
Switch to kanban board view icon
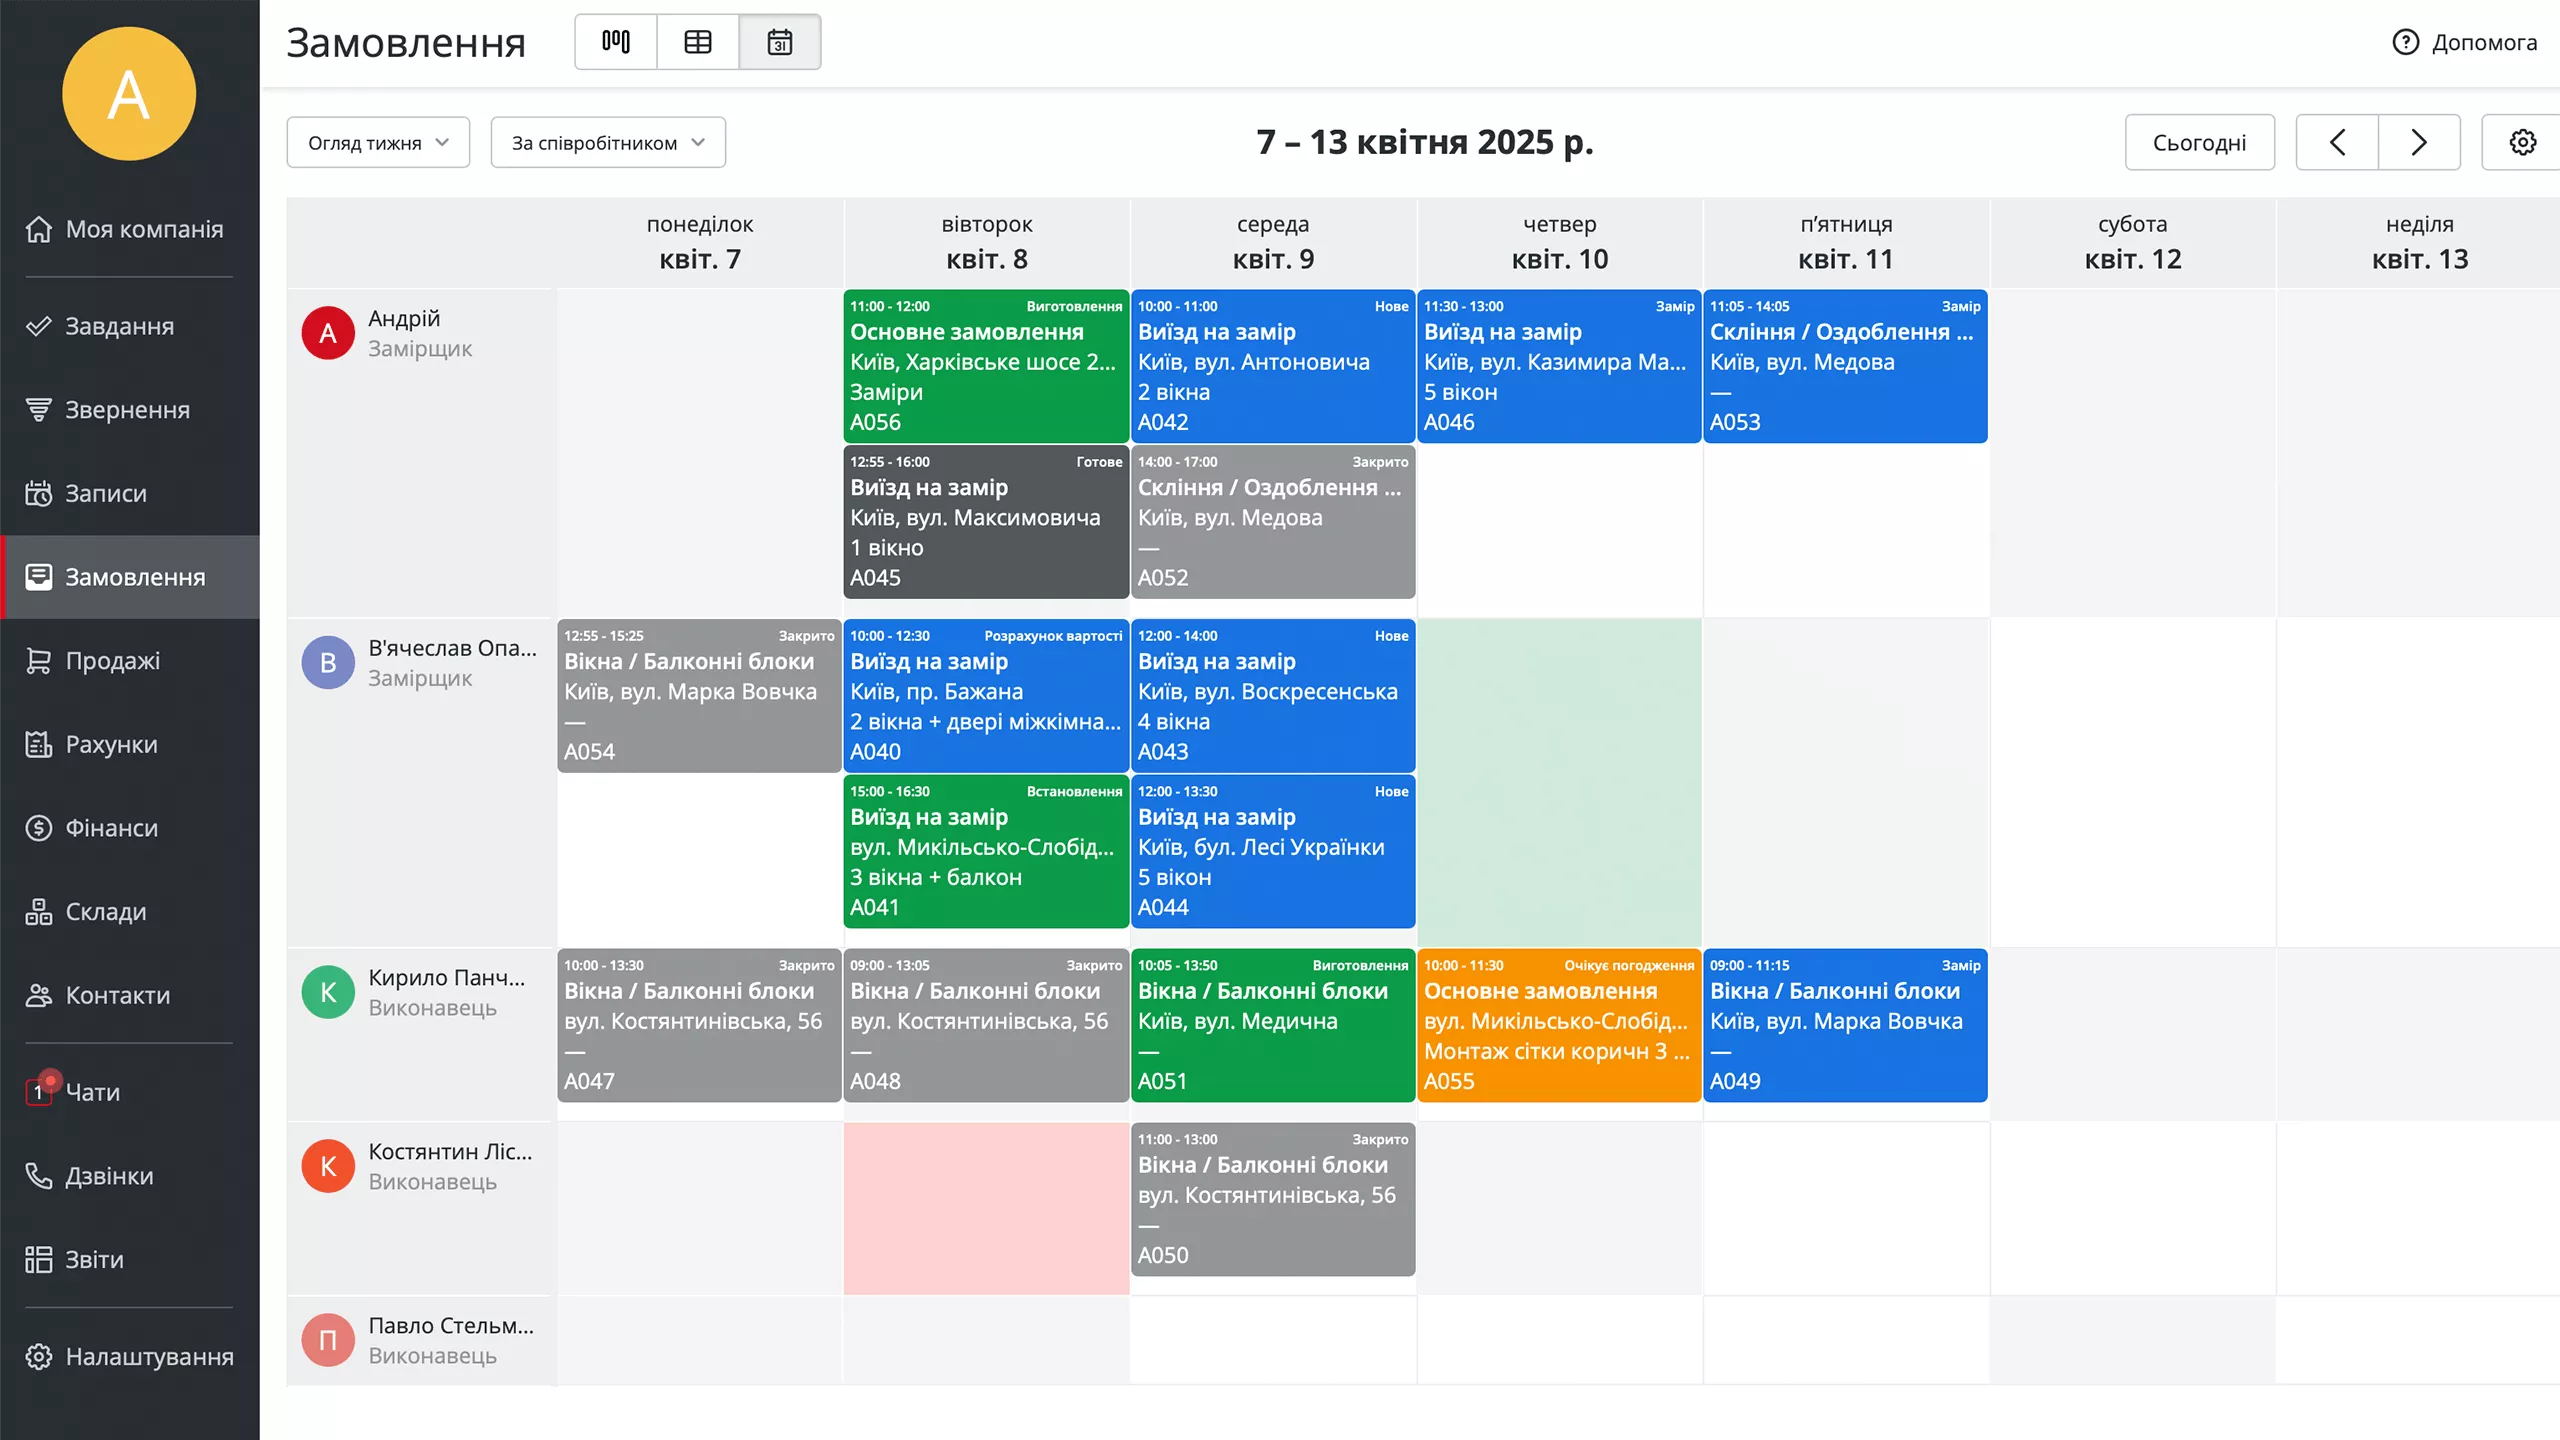click(616, 42)
